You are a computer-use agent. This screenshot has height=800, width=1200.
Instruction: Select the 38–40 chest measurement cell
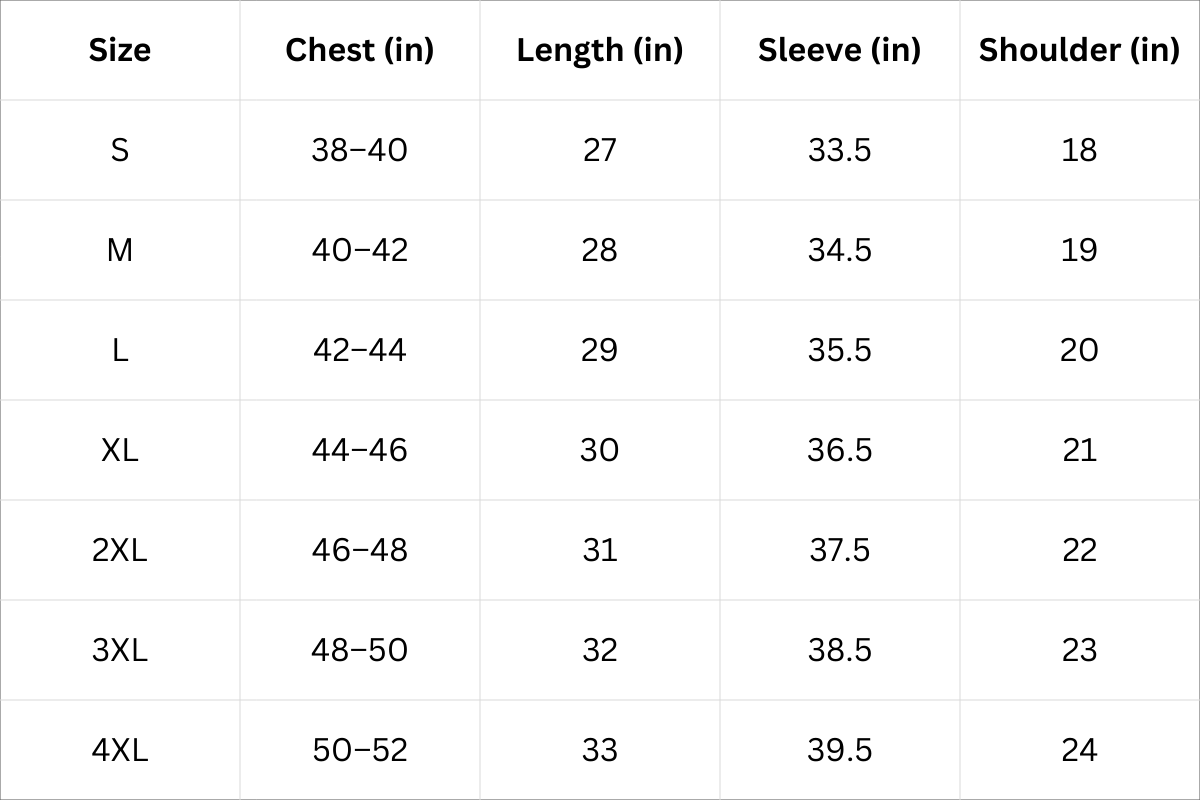pyautogui.click(x=360, y=150)
